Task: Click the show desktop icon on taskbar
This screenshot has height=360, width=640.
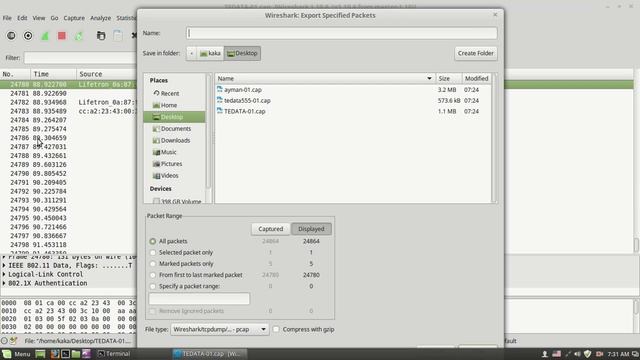Action: coord(40,354)
